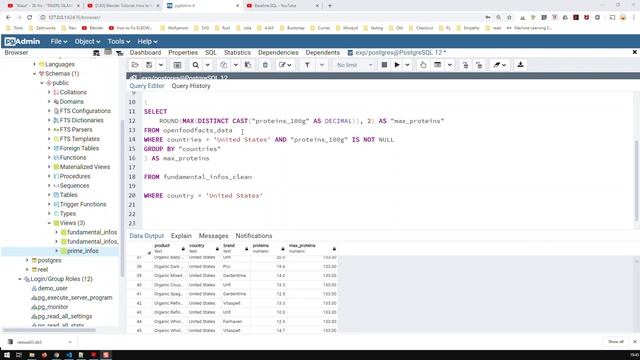This screenshot has height=360, width=640.
Task: Switch to the Properties tab
Action: [x=183, y=53]
